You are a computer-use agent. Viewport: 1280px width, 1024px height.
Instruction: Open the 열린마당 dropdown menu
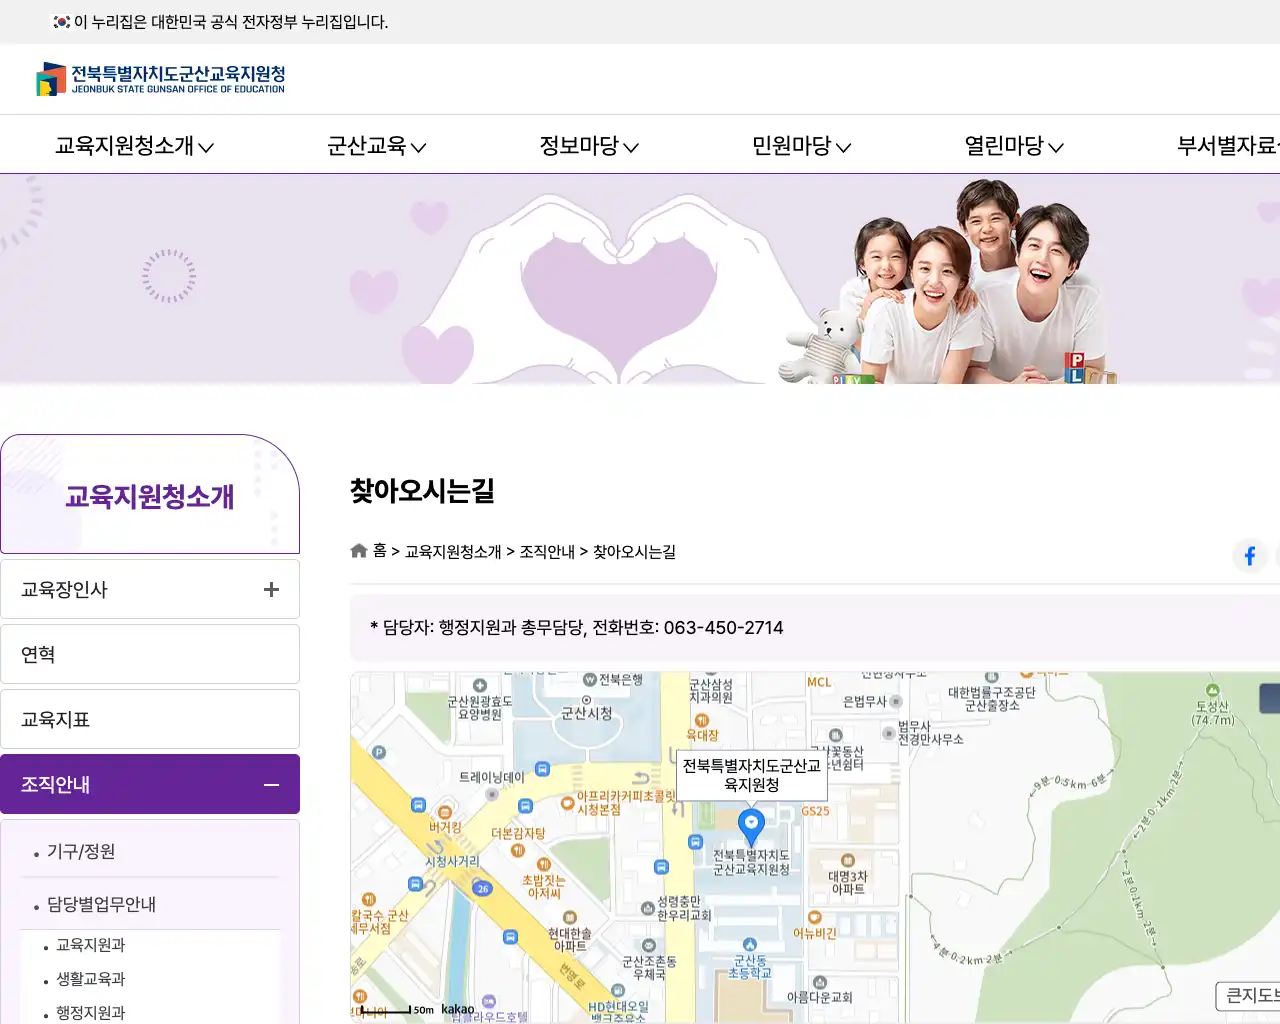[x=1013, y=145]
